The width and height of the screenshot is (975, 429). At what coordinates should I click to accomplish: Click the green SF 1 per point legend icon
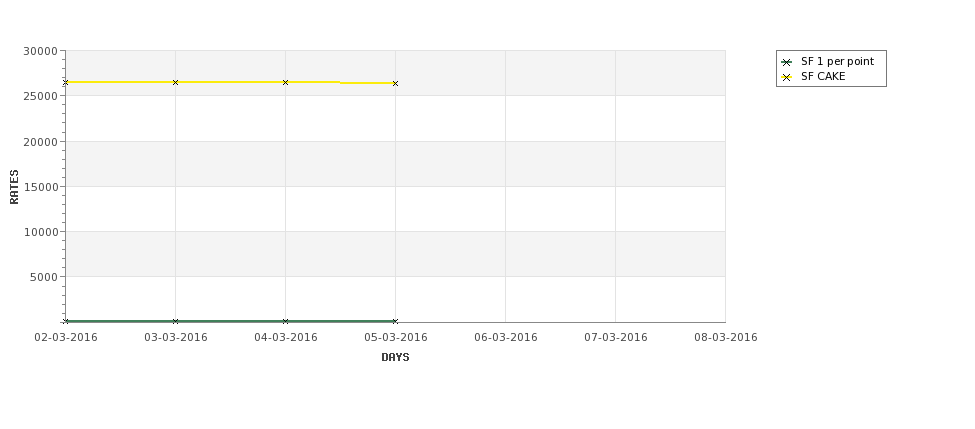787,62
